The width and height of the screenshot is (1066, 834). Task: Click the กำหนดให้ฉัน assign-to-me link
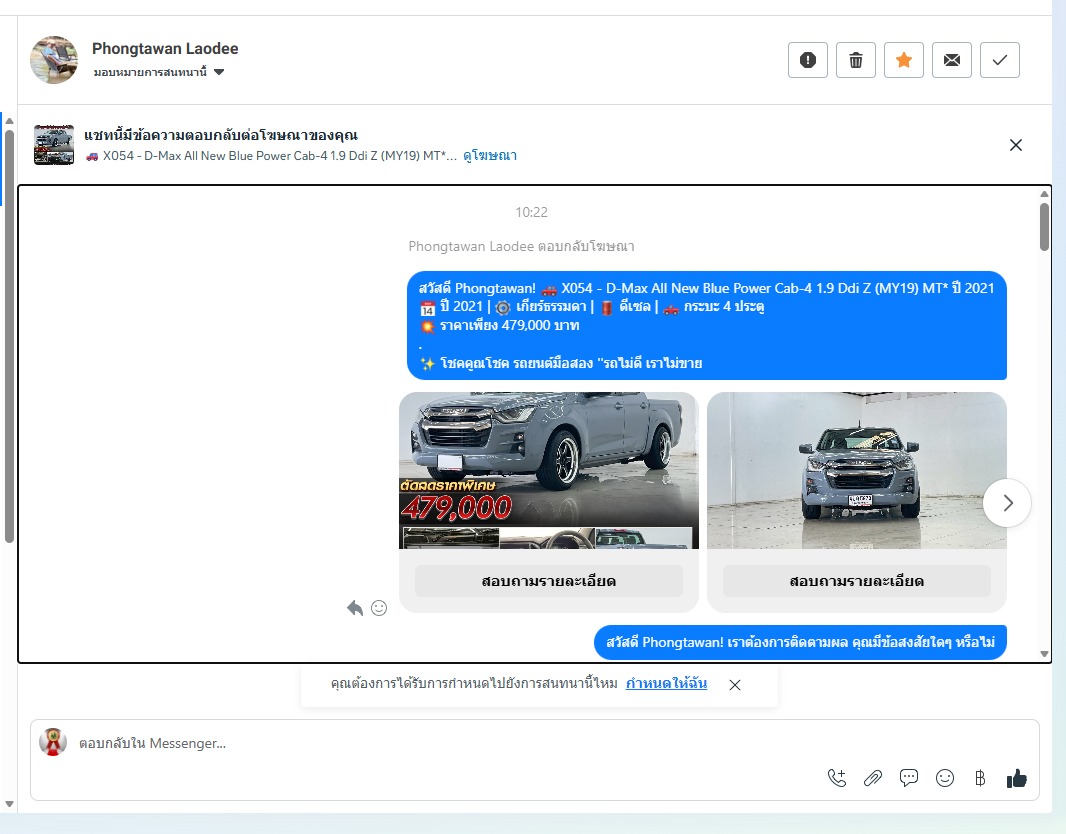point(666,684)
